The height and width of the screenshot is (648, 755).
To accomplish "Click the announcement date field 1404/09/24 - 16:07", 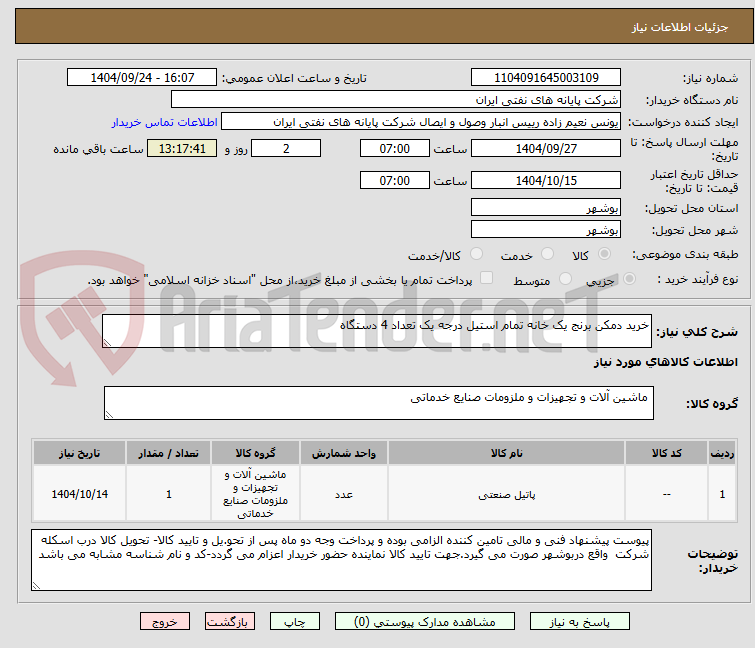I will (x=142, y=78).
